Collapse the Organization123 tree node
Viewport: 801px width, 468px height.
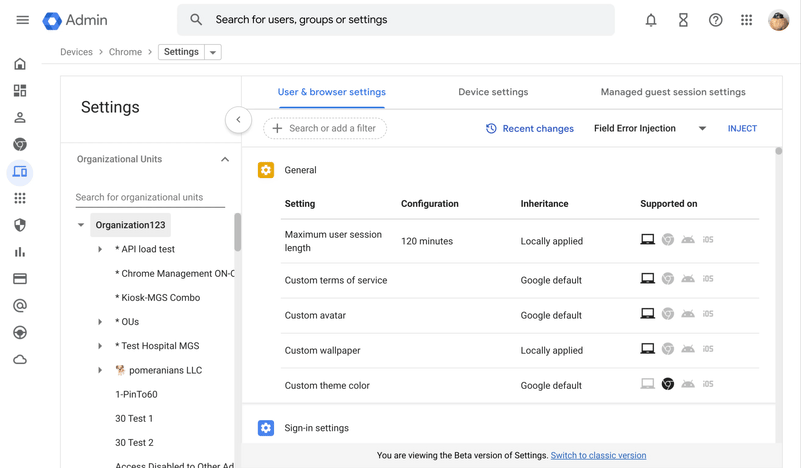pos(81,225)
